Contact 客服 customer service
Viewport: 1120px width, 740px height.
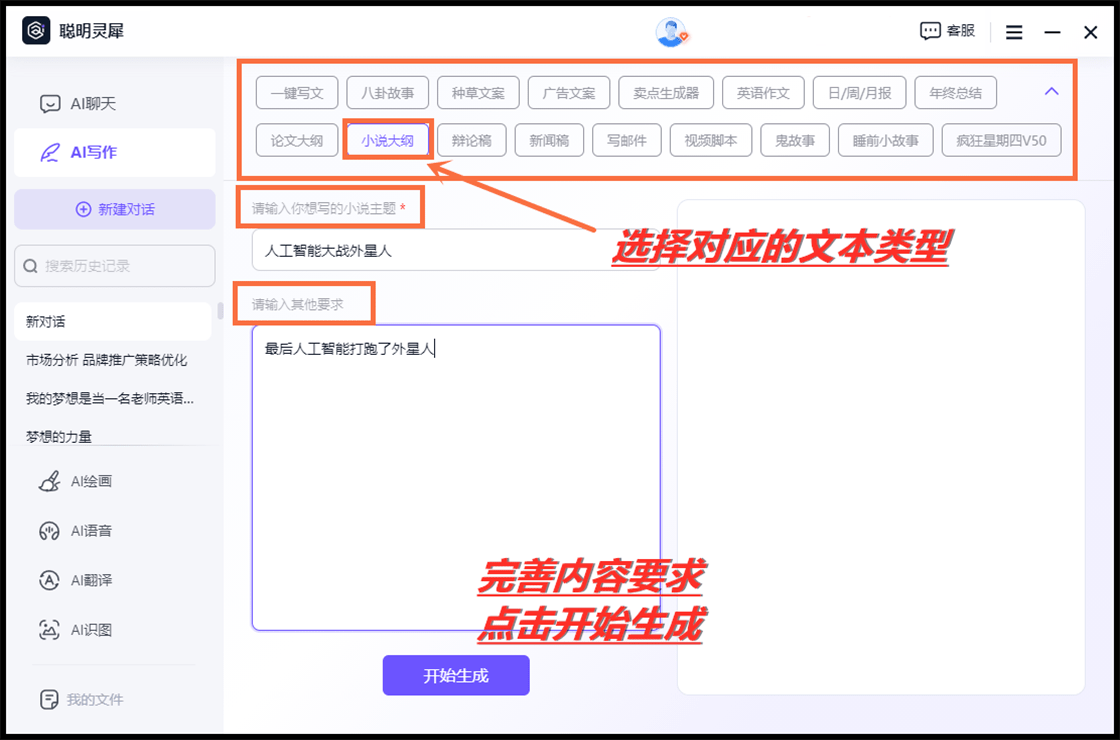pyautogui.click(x=946, y=31)
